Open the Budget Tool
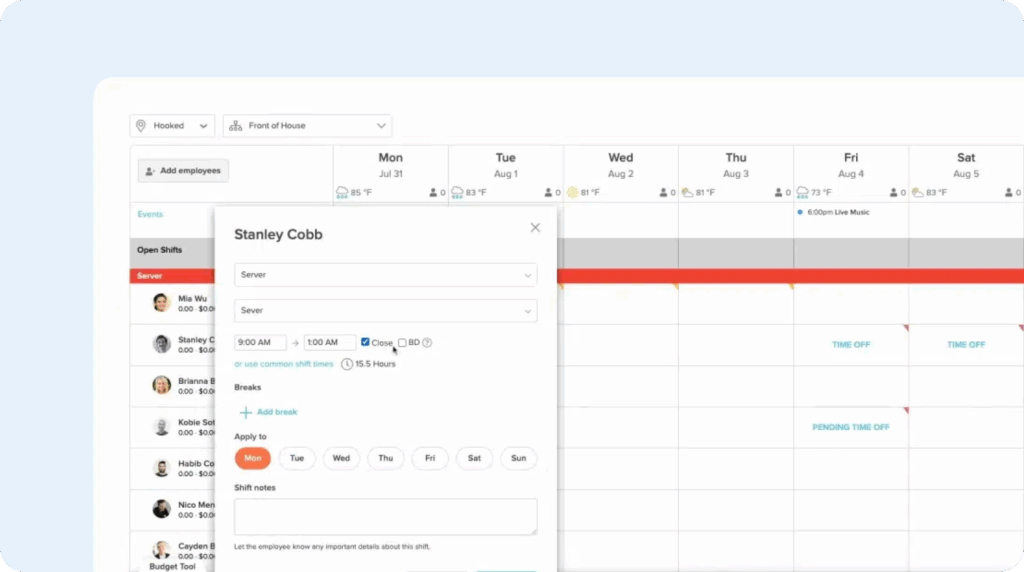The image size is (1024, 572). 172,566
